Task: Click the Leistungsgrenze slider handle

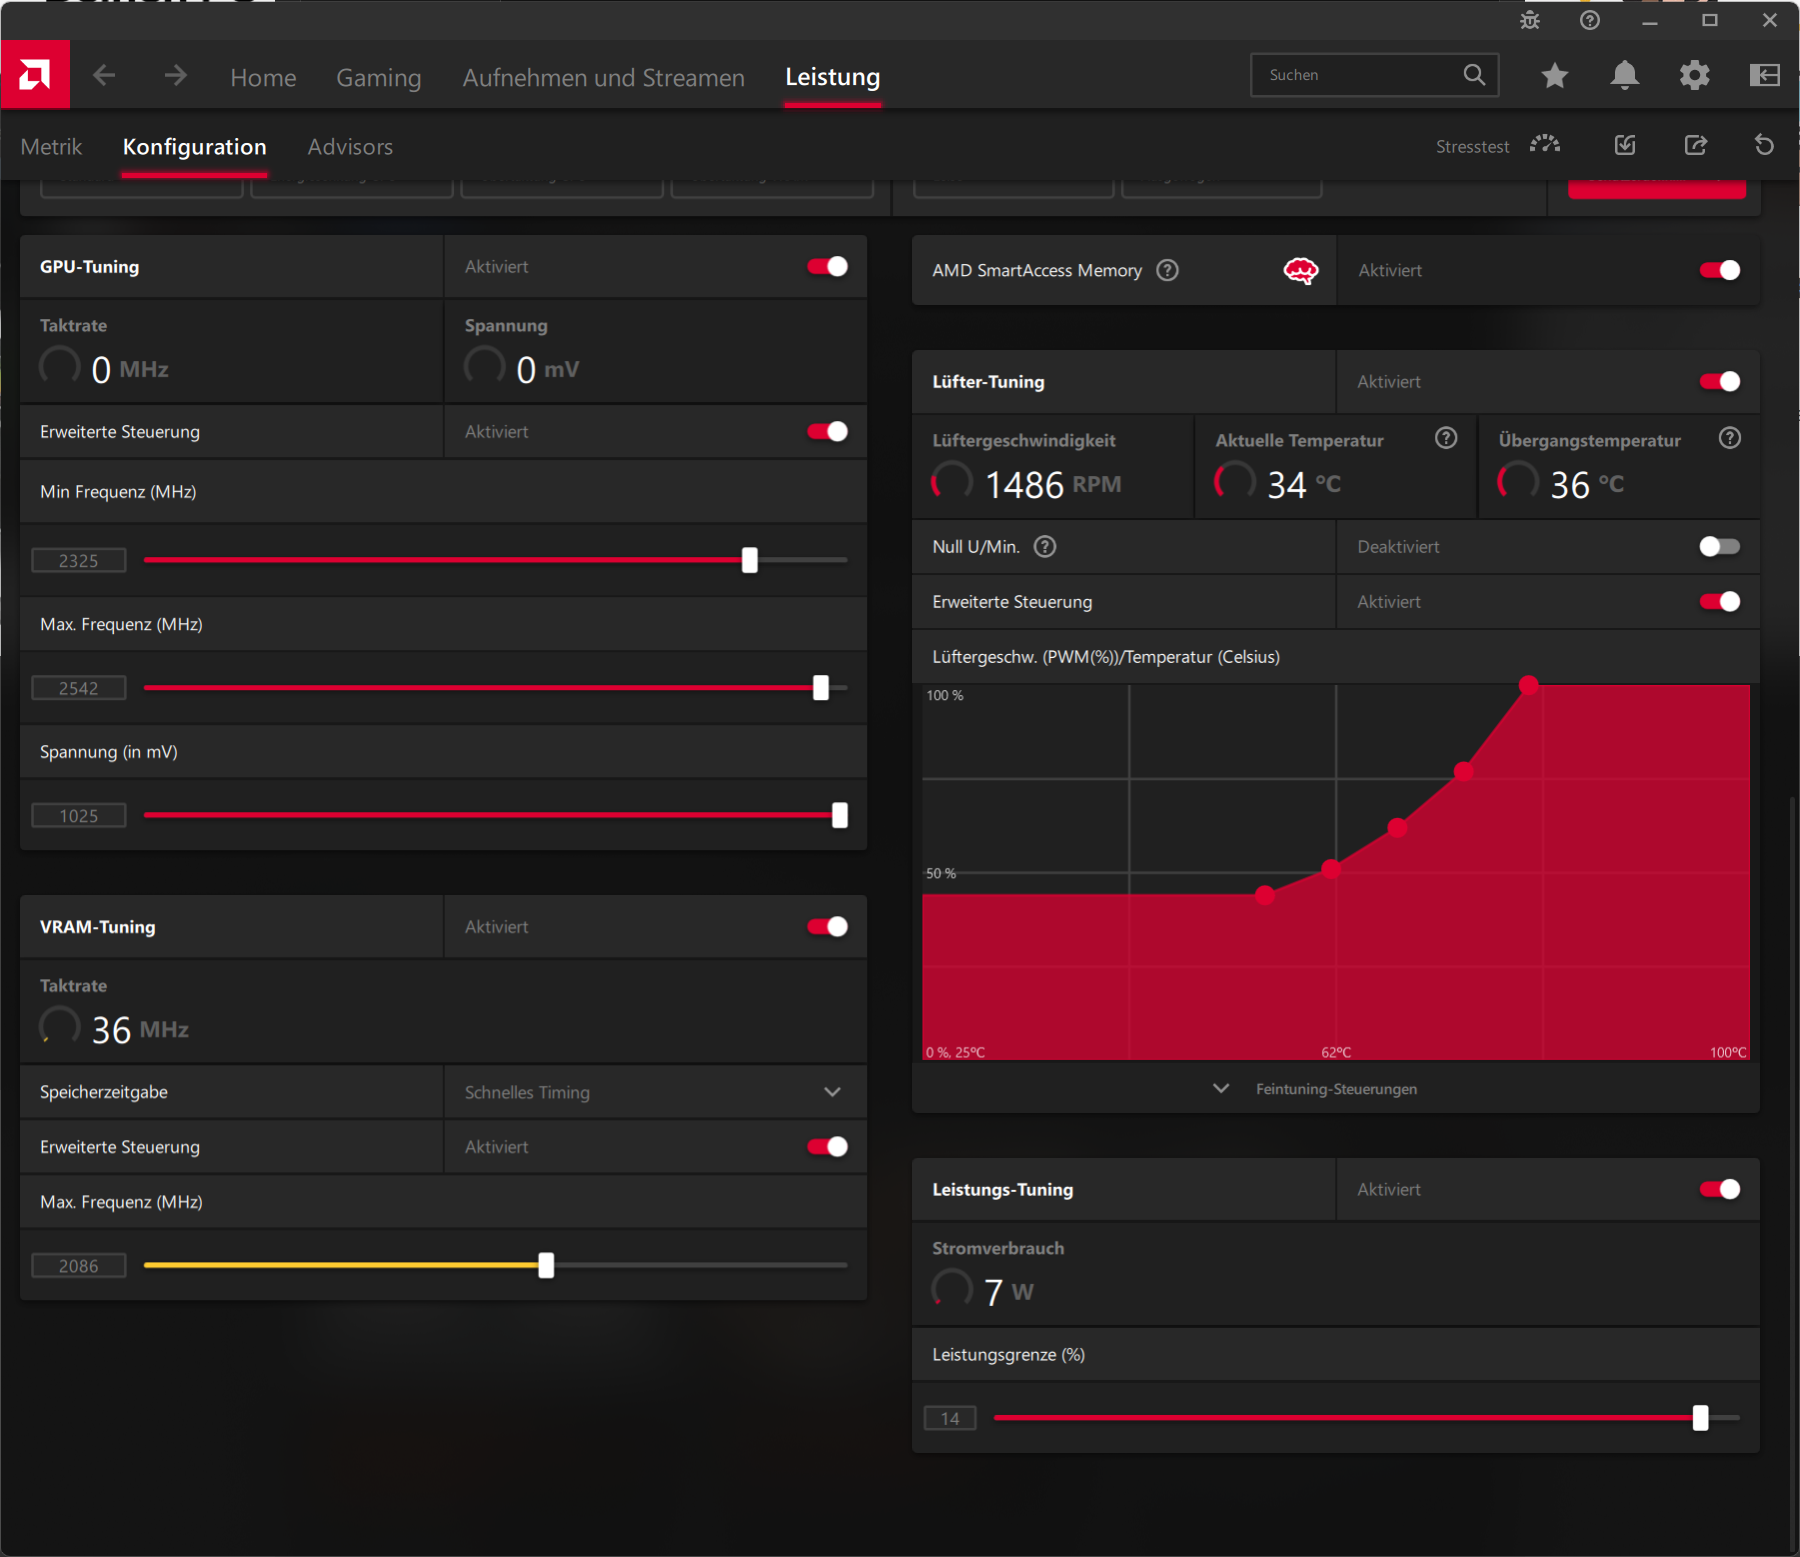Action: pyautogui.click(x=1701, y=1418)
